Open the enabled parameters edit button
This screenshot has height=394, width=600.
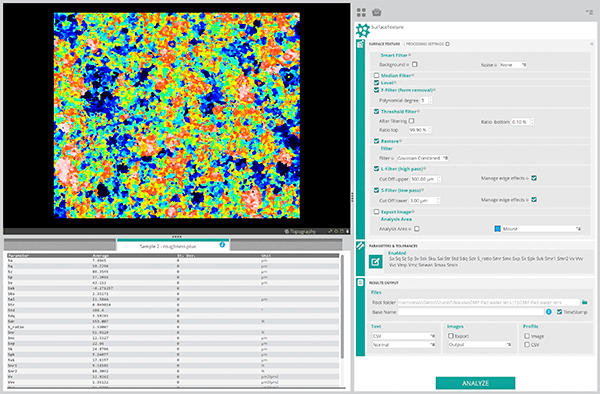375,262
